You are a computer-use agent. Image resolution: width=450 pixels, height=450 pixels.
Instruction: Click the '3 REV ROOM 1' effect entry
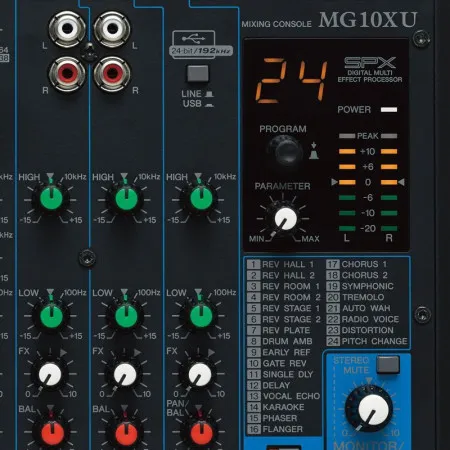point(283,286)
